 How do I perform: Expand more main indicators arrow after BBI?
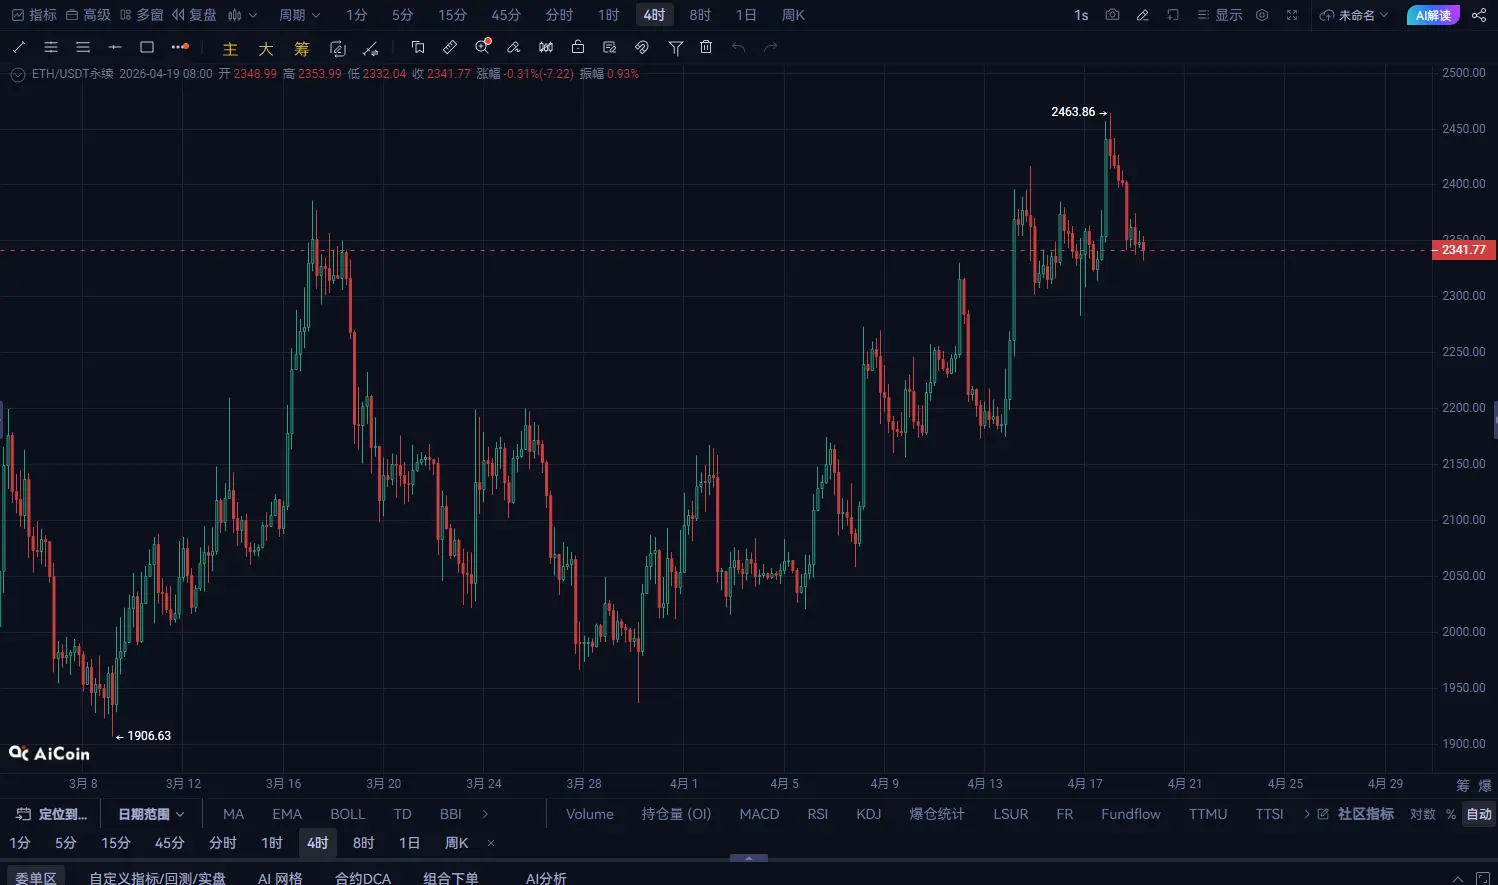tap(485, 814)
